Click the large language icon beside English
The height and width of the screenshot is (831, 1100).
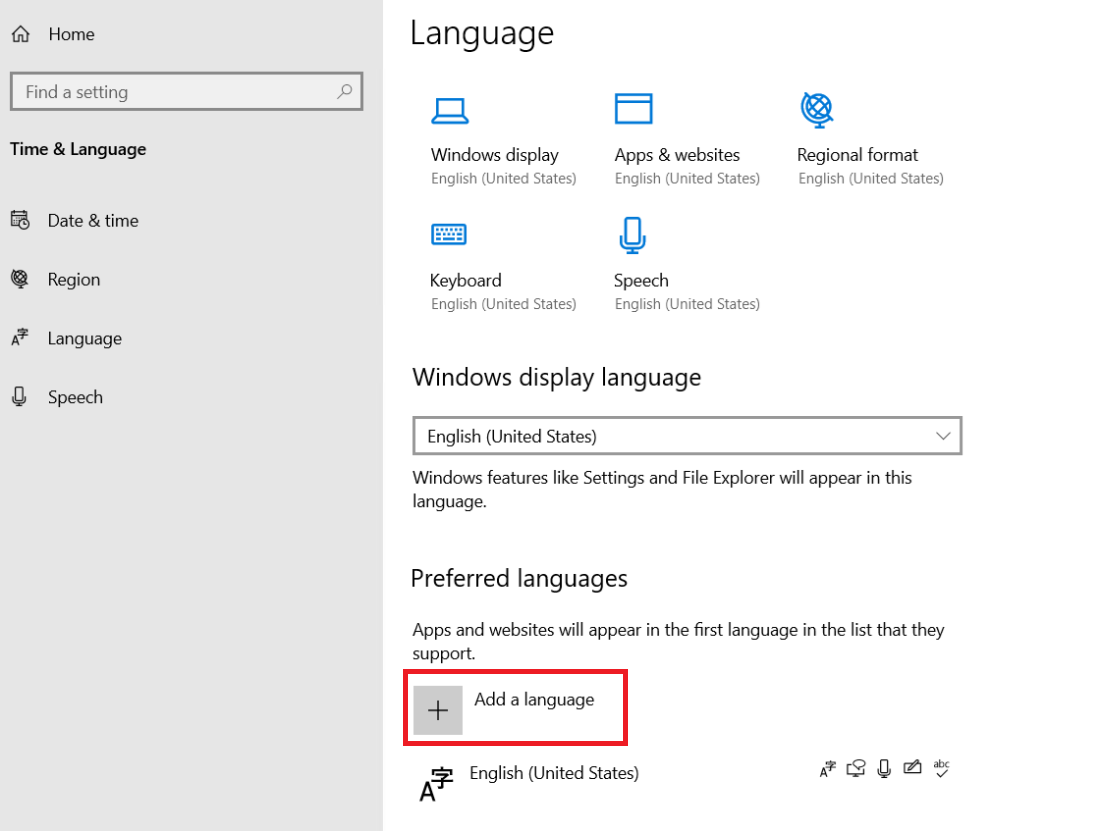pos(436,785)
